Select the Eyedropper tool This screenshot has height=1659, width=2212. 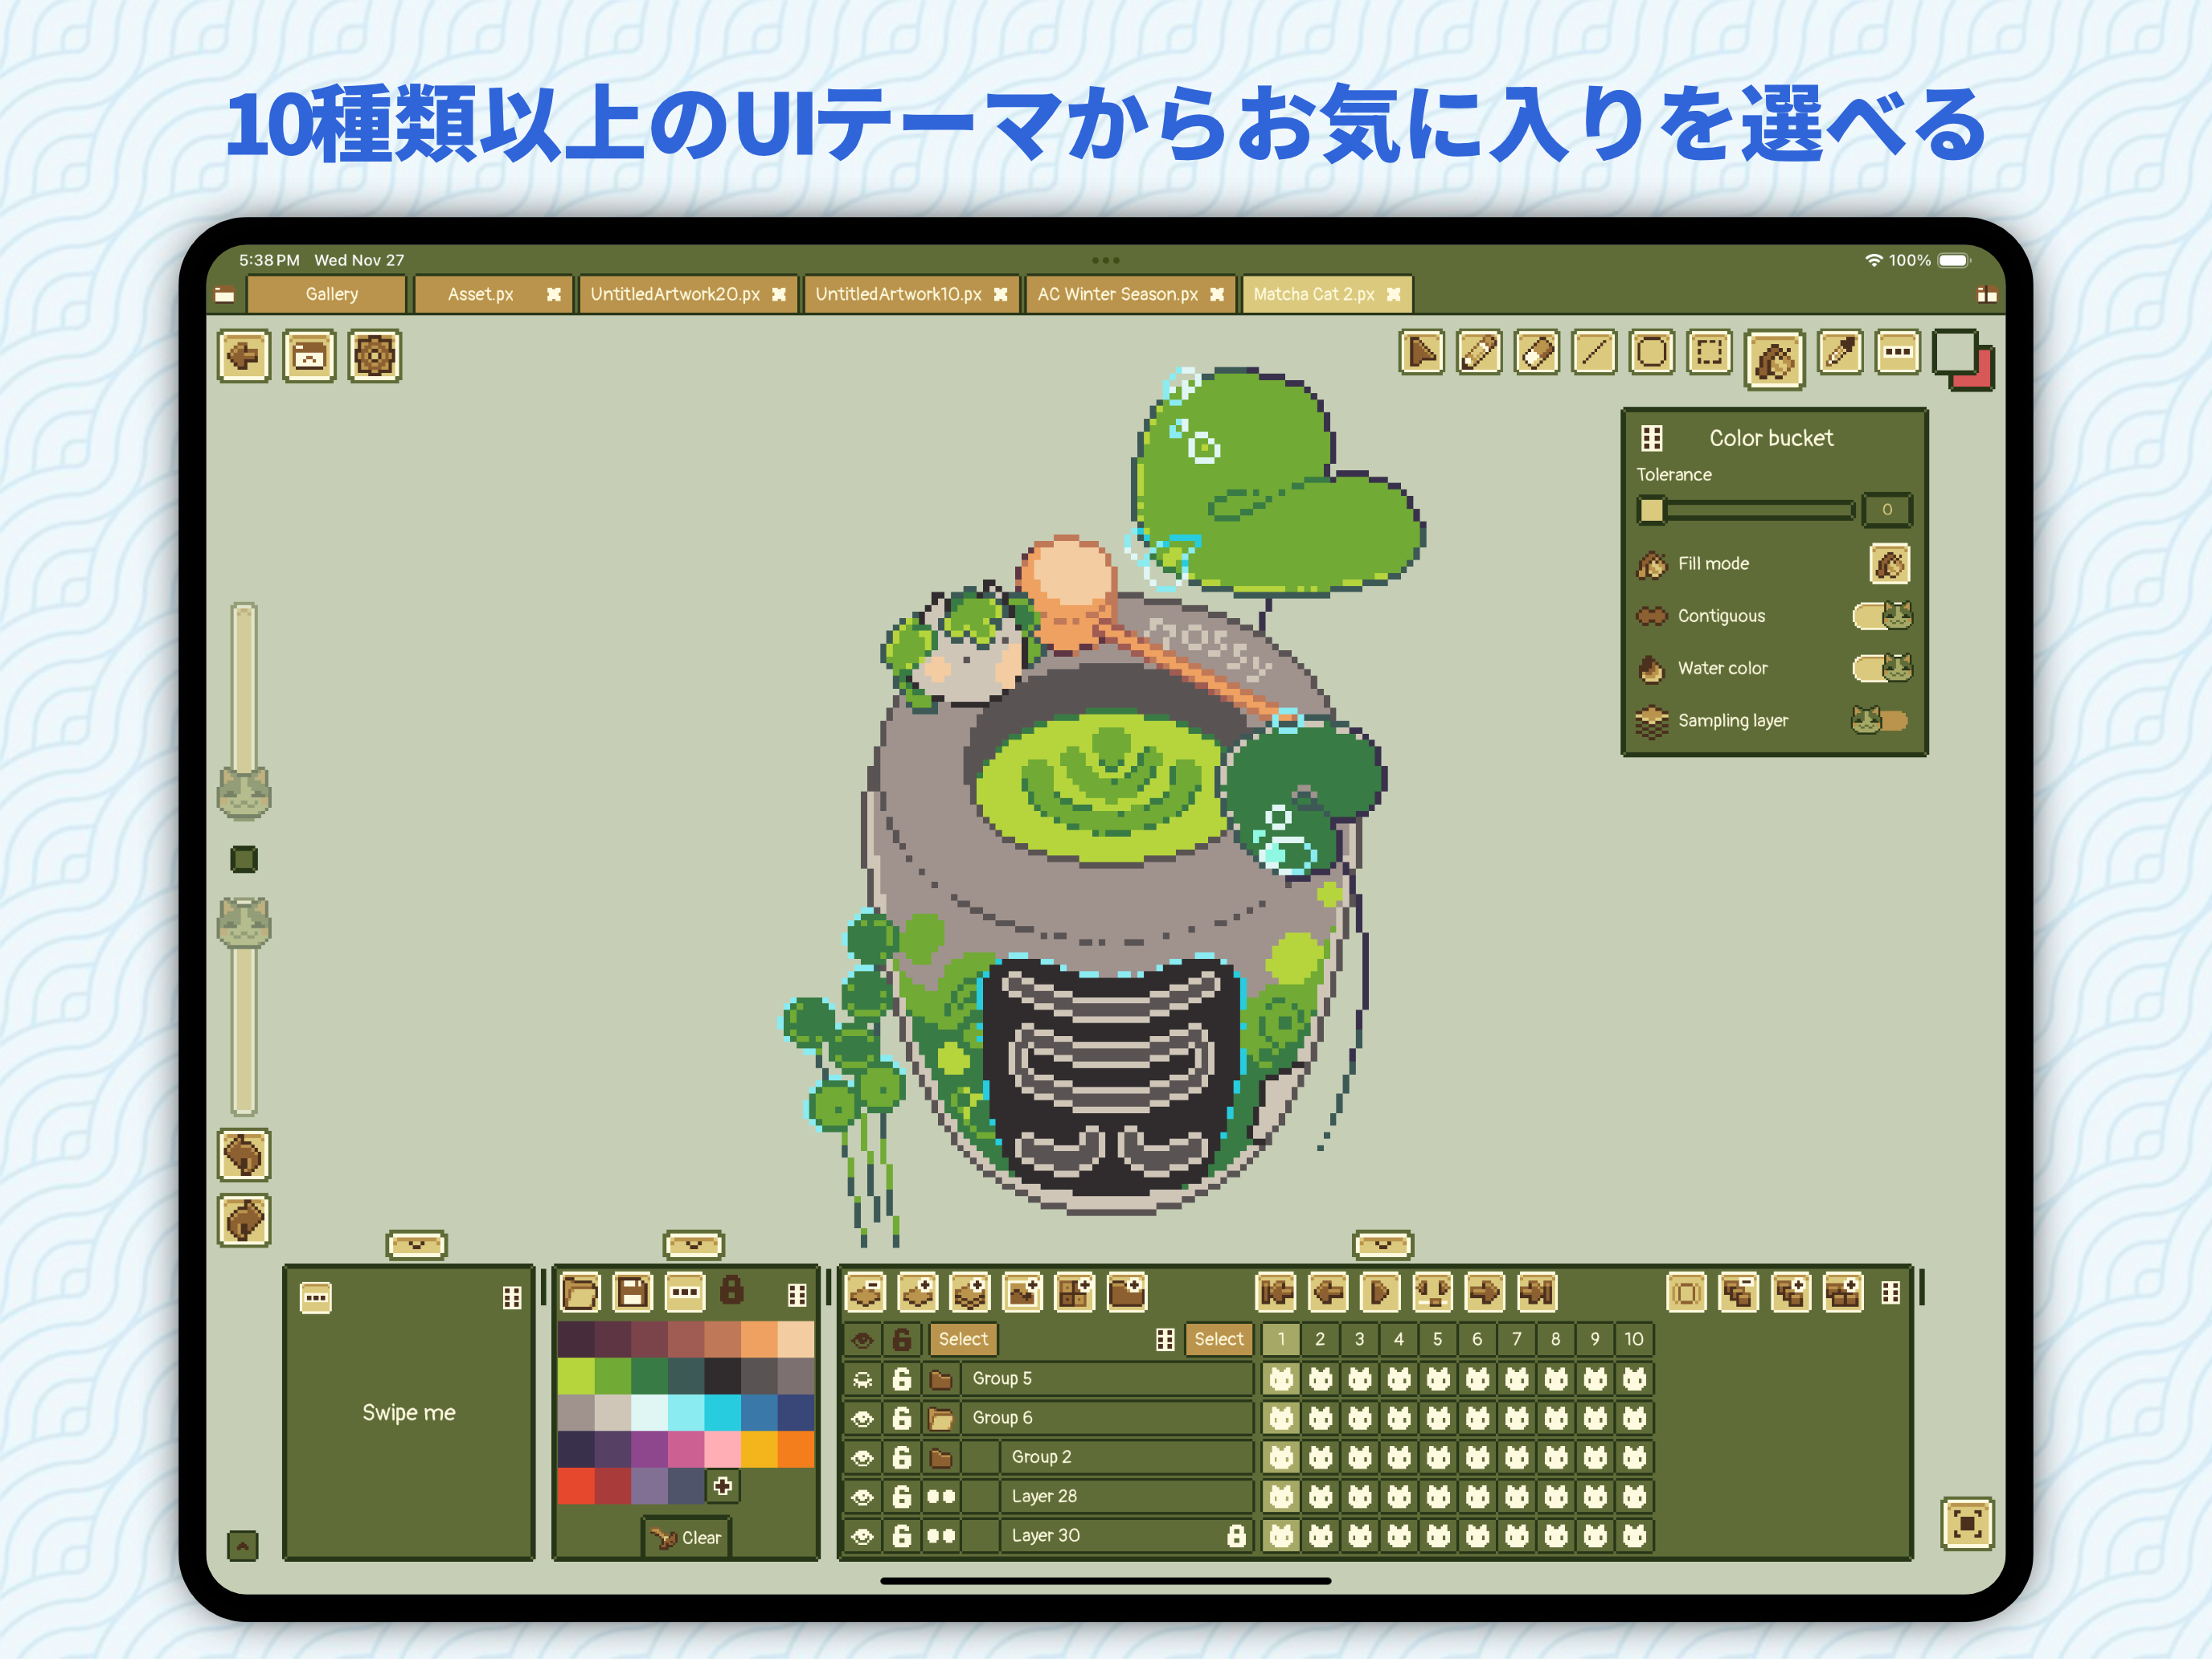click(x=1840, y=354)
